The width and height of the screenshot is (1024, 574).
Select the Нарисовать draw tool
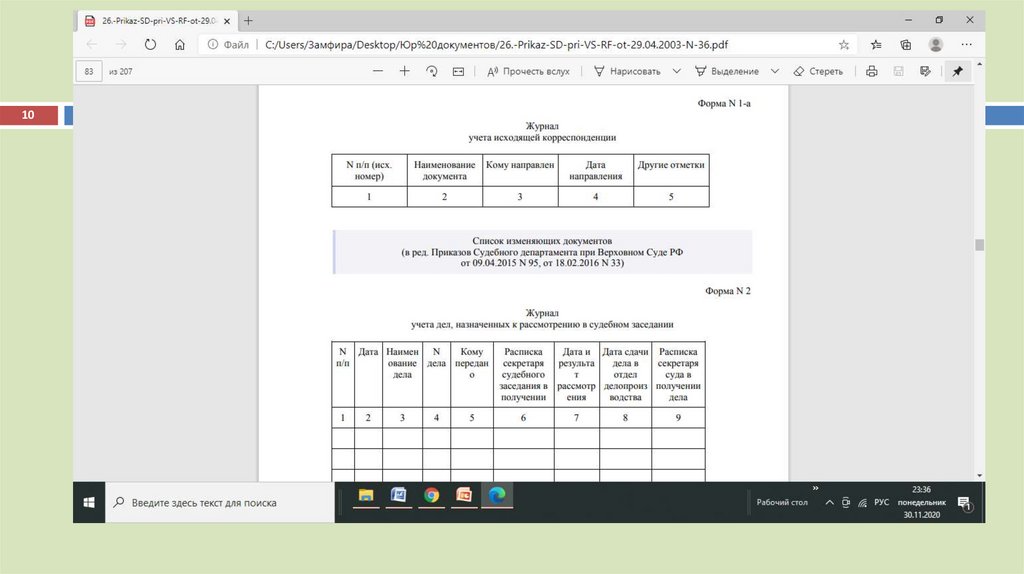(627, 71)
